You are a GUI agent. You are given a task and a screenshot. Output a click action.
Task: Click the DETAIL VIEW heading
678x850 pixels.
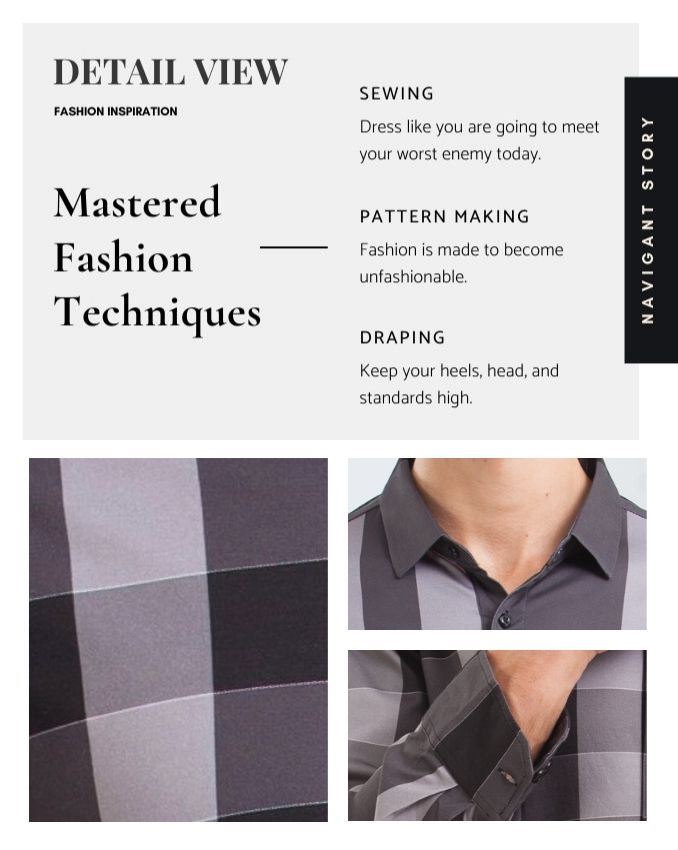click(x=170, y=72)
